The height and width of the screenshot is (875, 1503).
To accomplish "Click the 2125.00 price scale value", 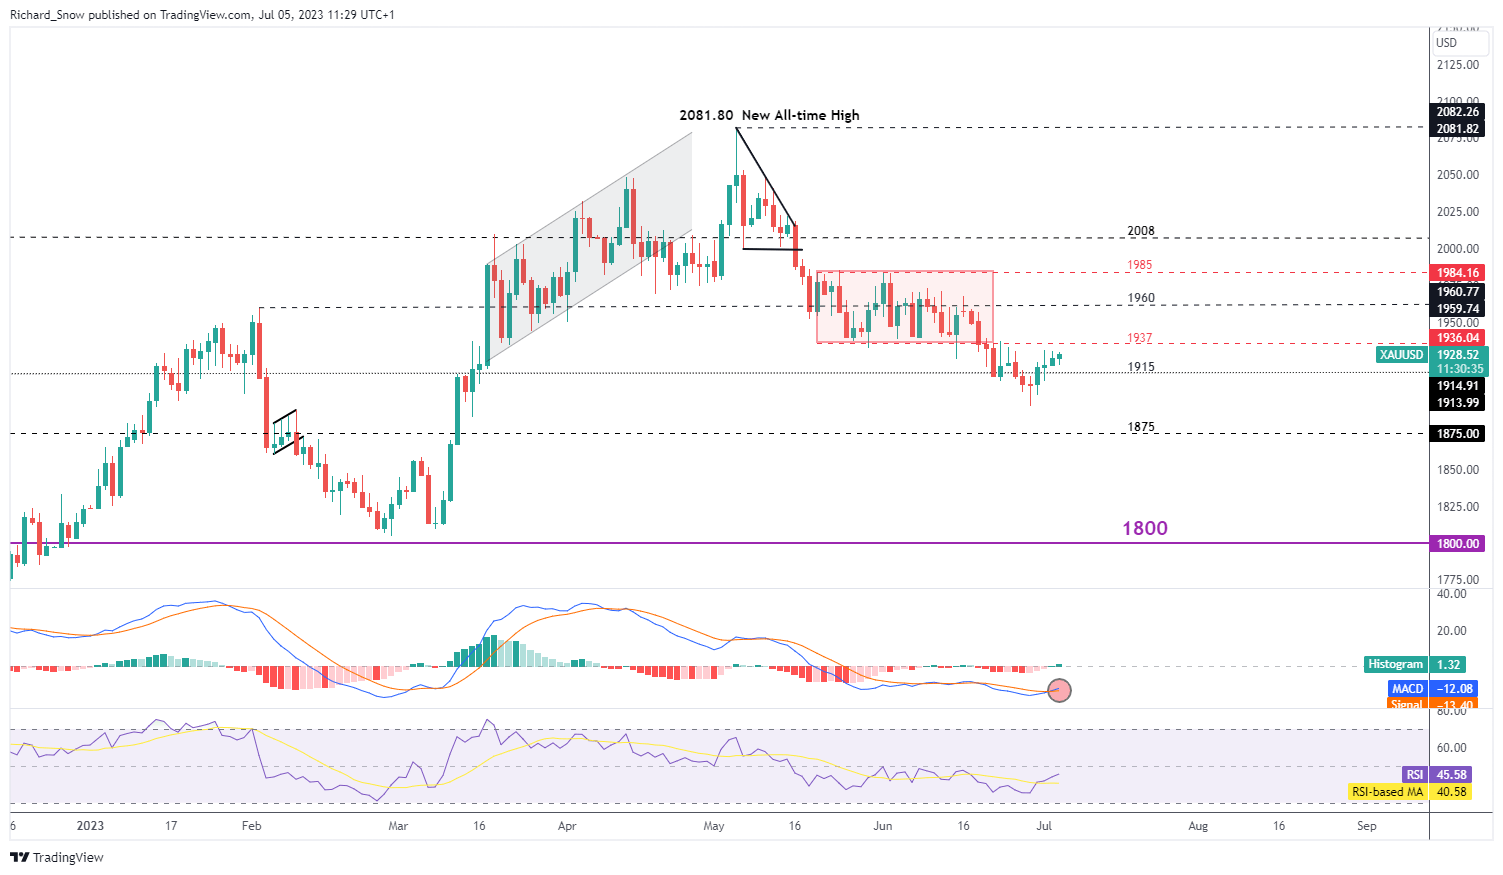I will [x=1458, y=65].
